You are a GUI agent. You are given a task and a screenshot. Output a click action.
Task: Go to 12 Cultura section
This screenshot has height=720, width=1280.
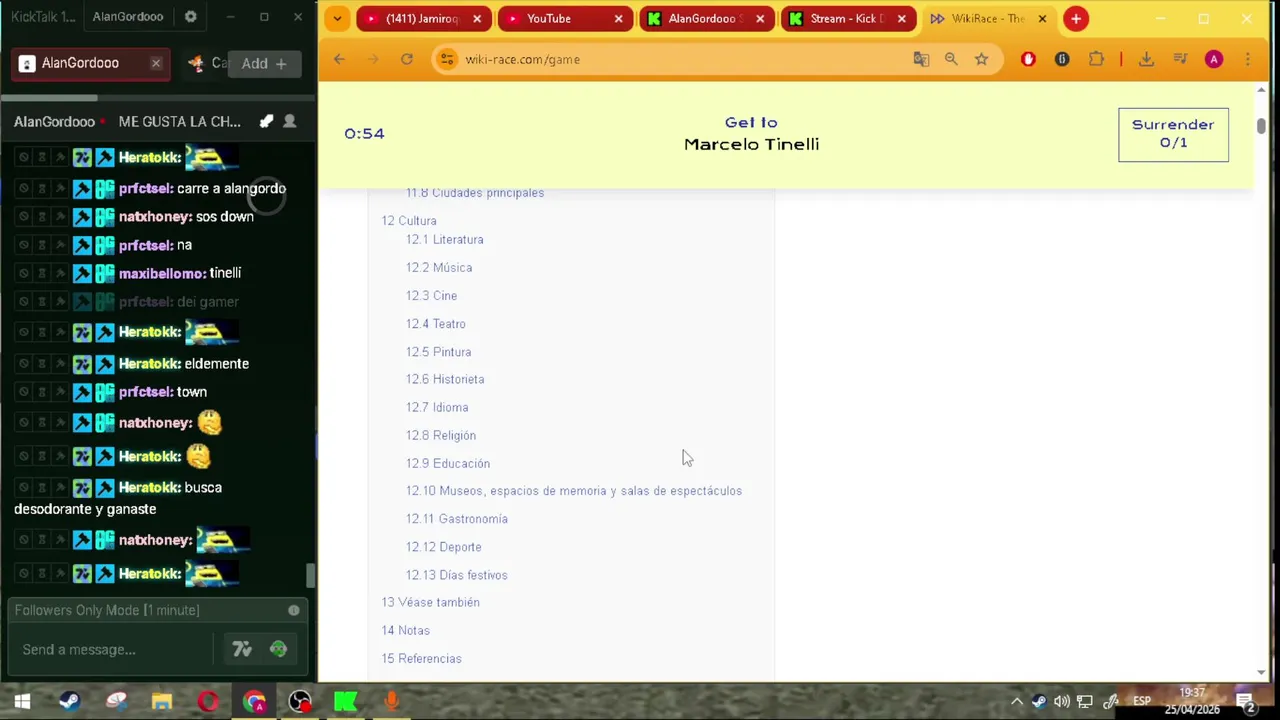(409, 221)
